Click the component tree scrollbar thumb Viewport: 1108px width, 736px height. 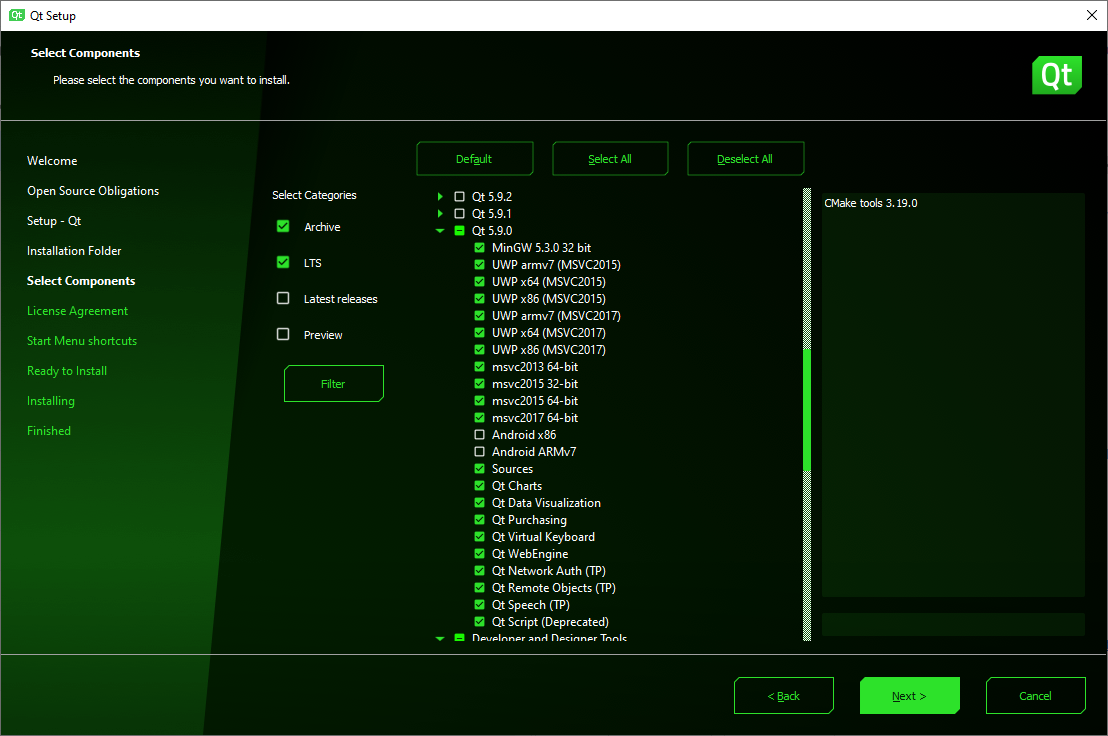click(x=807, y=410)
